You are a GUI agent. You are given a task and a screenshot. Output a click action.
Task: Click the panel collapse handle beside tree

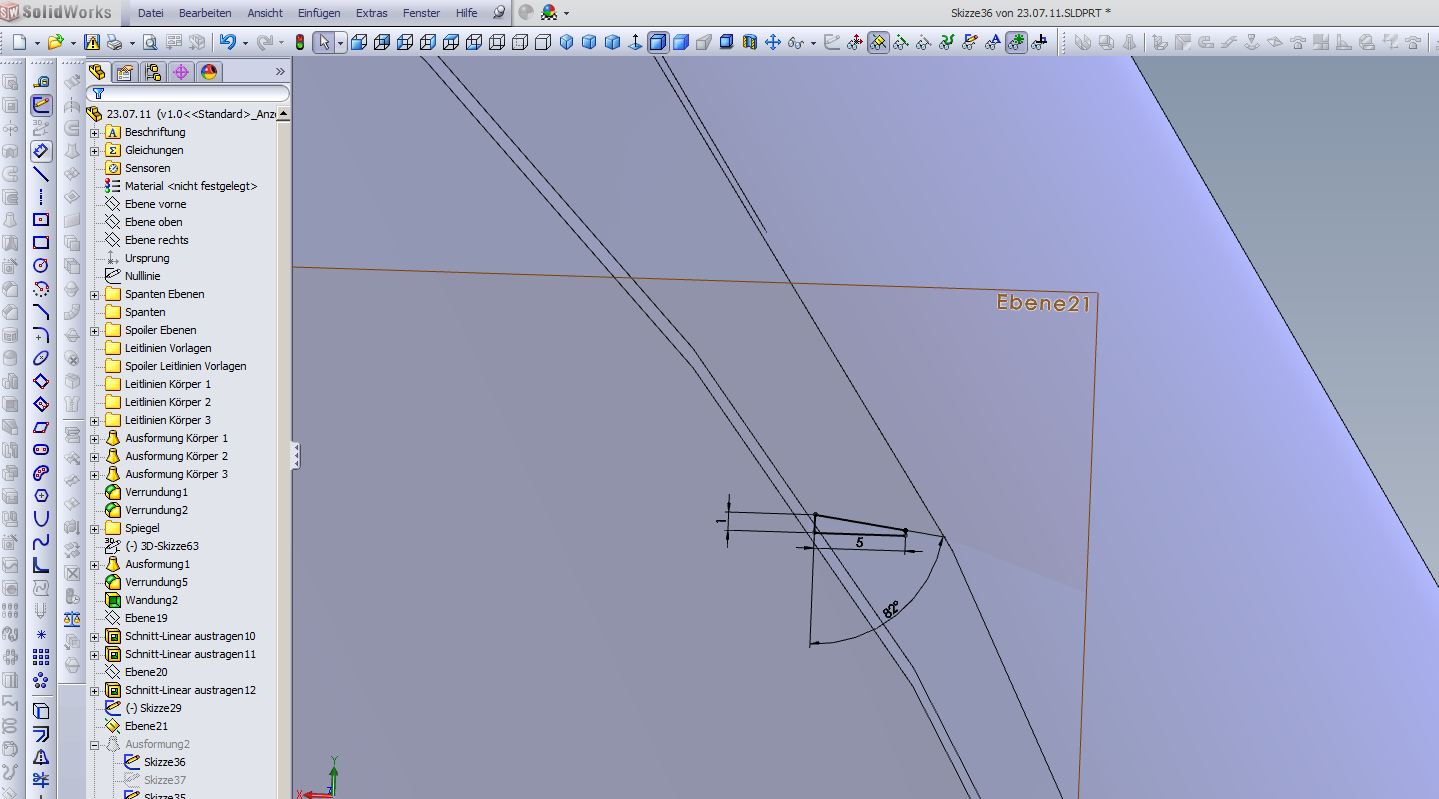(x=295, y=456)
